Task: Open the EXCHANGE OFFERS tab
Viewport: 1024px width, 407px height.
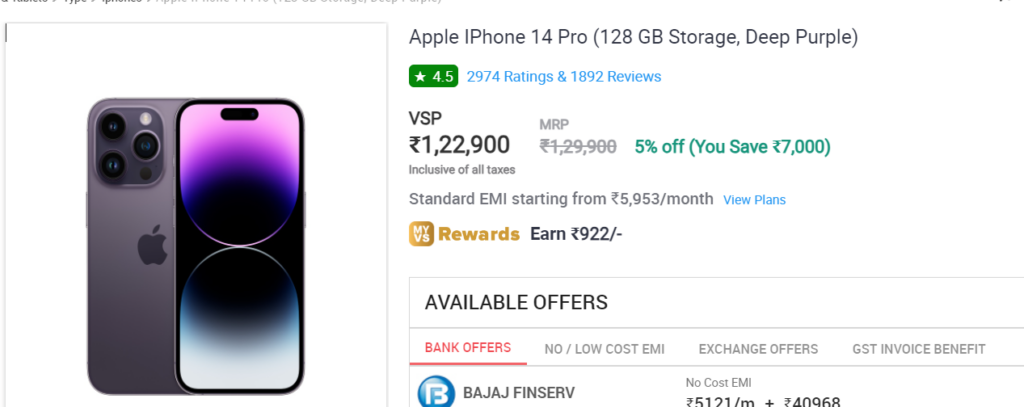Action: coord(758,350)
